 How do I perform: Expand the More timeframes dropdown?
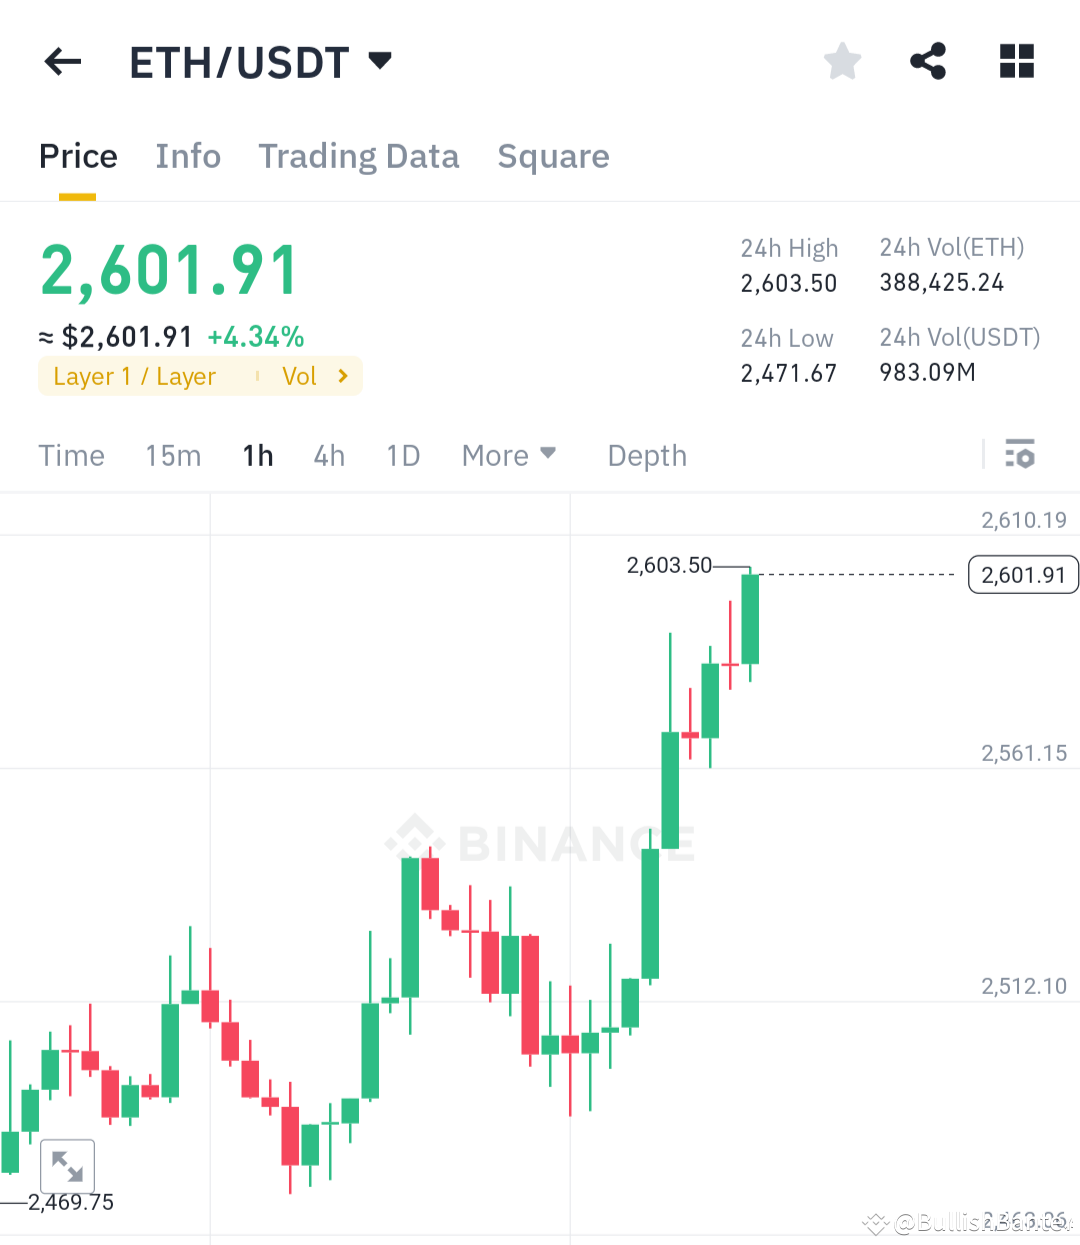(x=508, y=455)
